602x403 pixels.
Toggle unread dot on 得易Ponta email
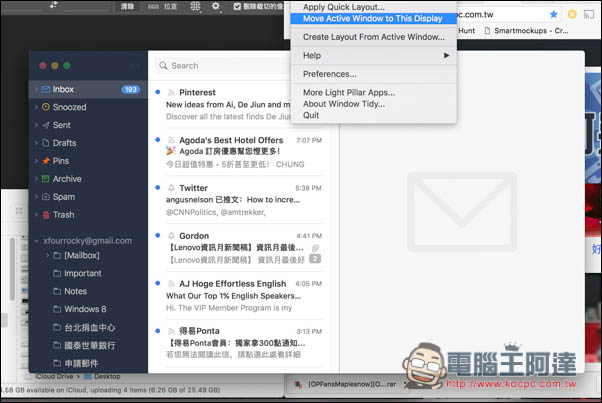[x=157, y=331]
